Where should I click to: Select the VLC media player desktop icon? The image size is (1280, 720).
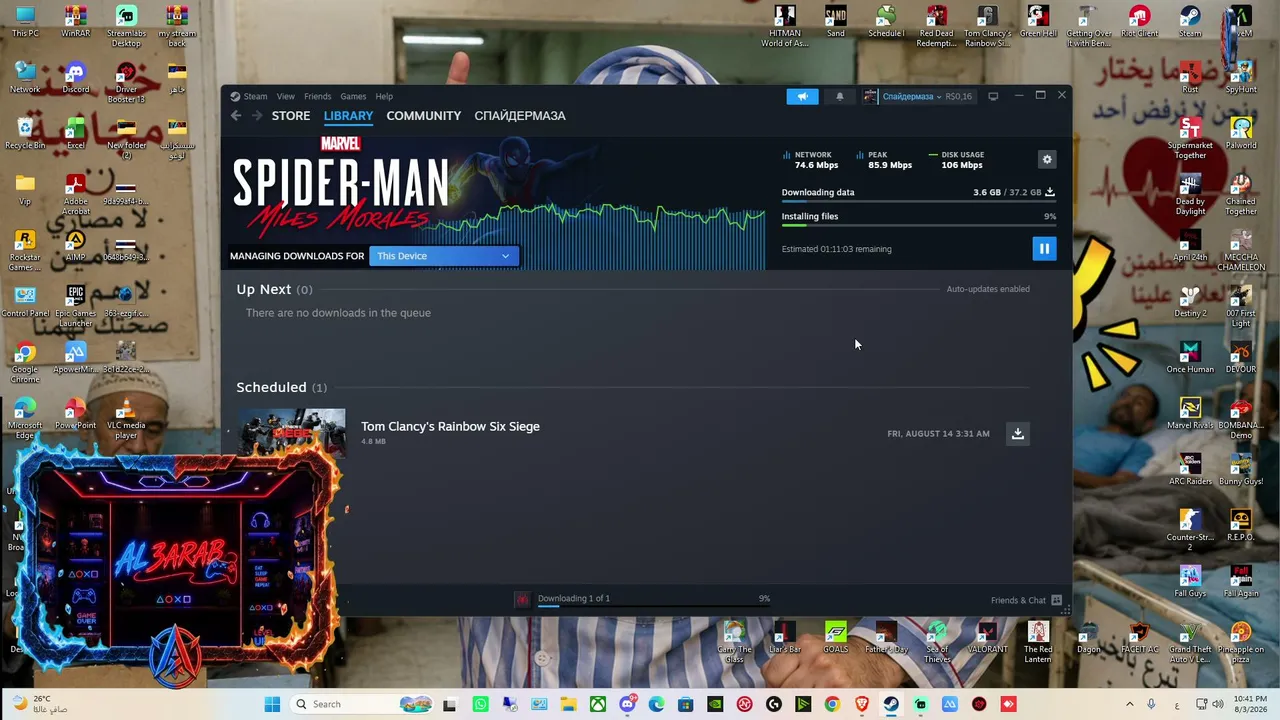pos(126,419)
